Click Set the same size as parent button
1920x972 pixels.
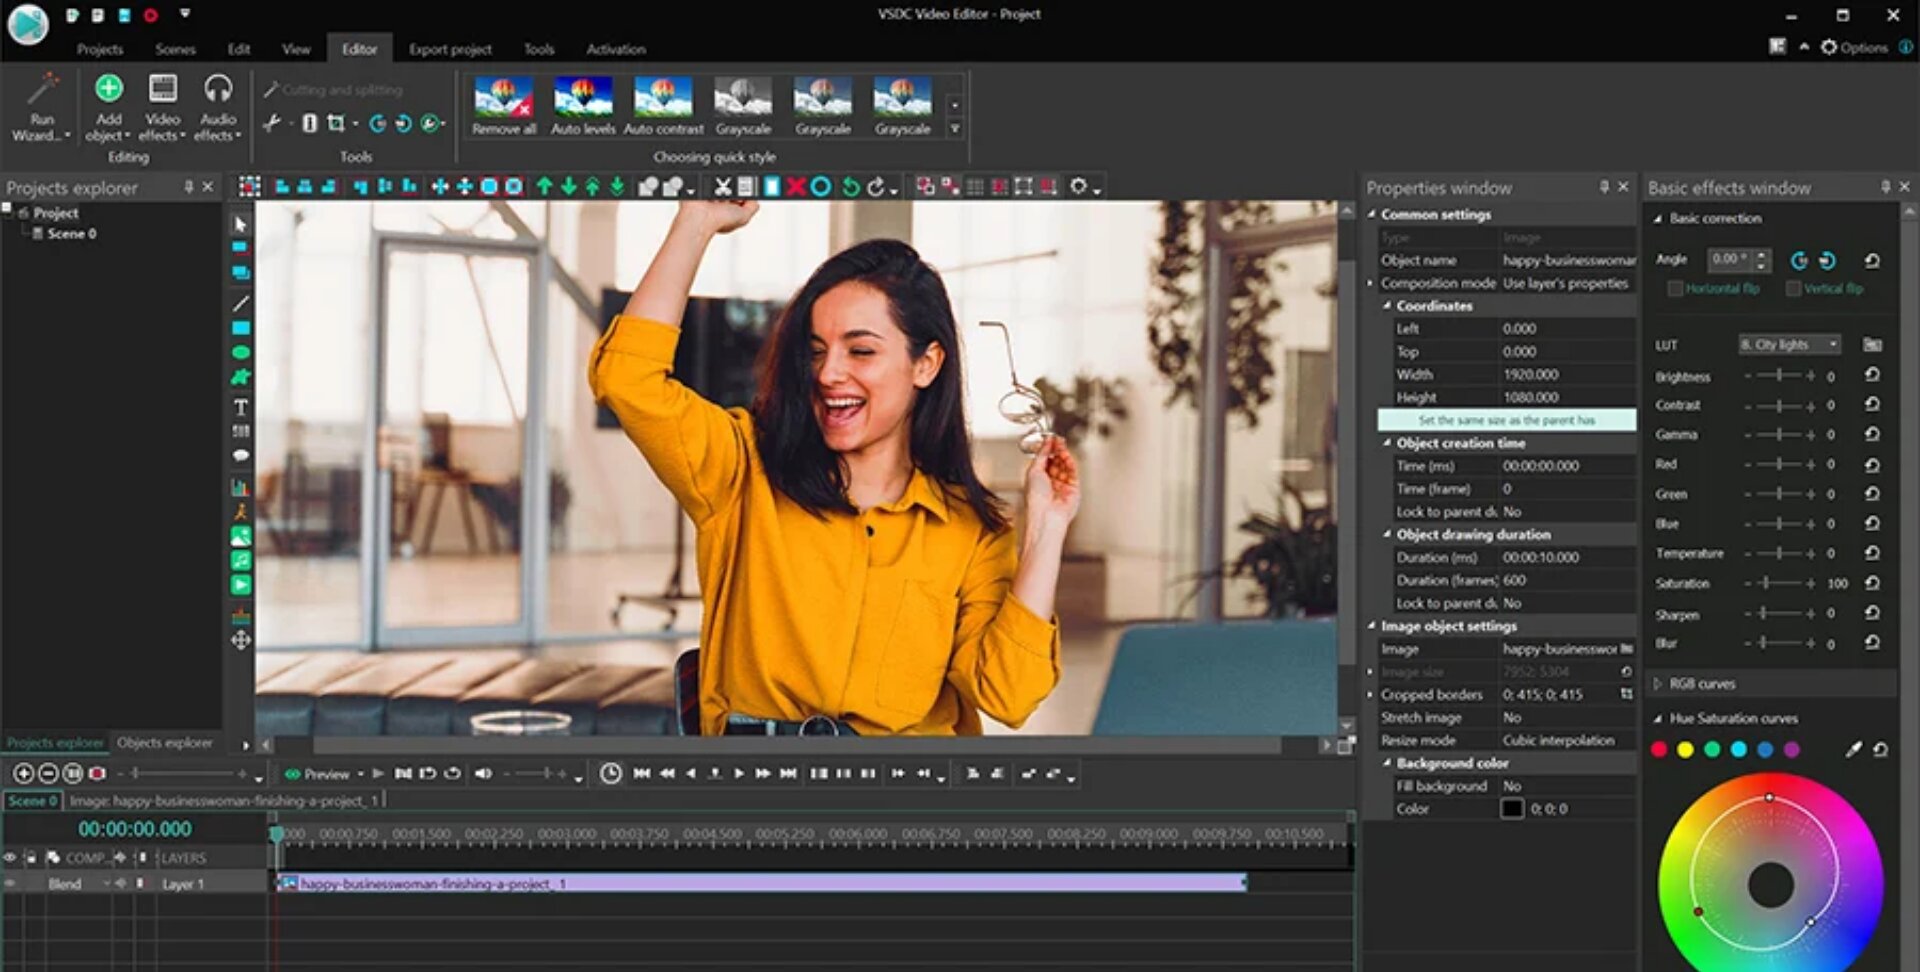click(x=1506, y=421)
